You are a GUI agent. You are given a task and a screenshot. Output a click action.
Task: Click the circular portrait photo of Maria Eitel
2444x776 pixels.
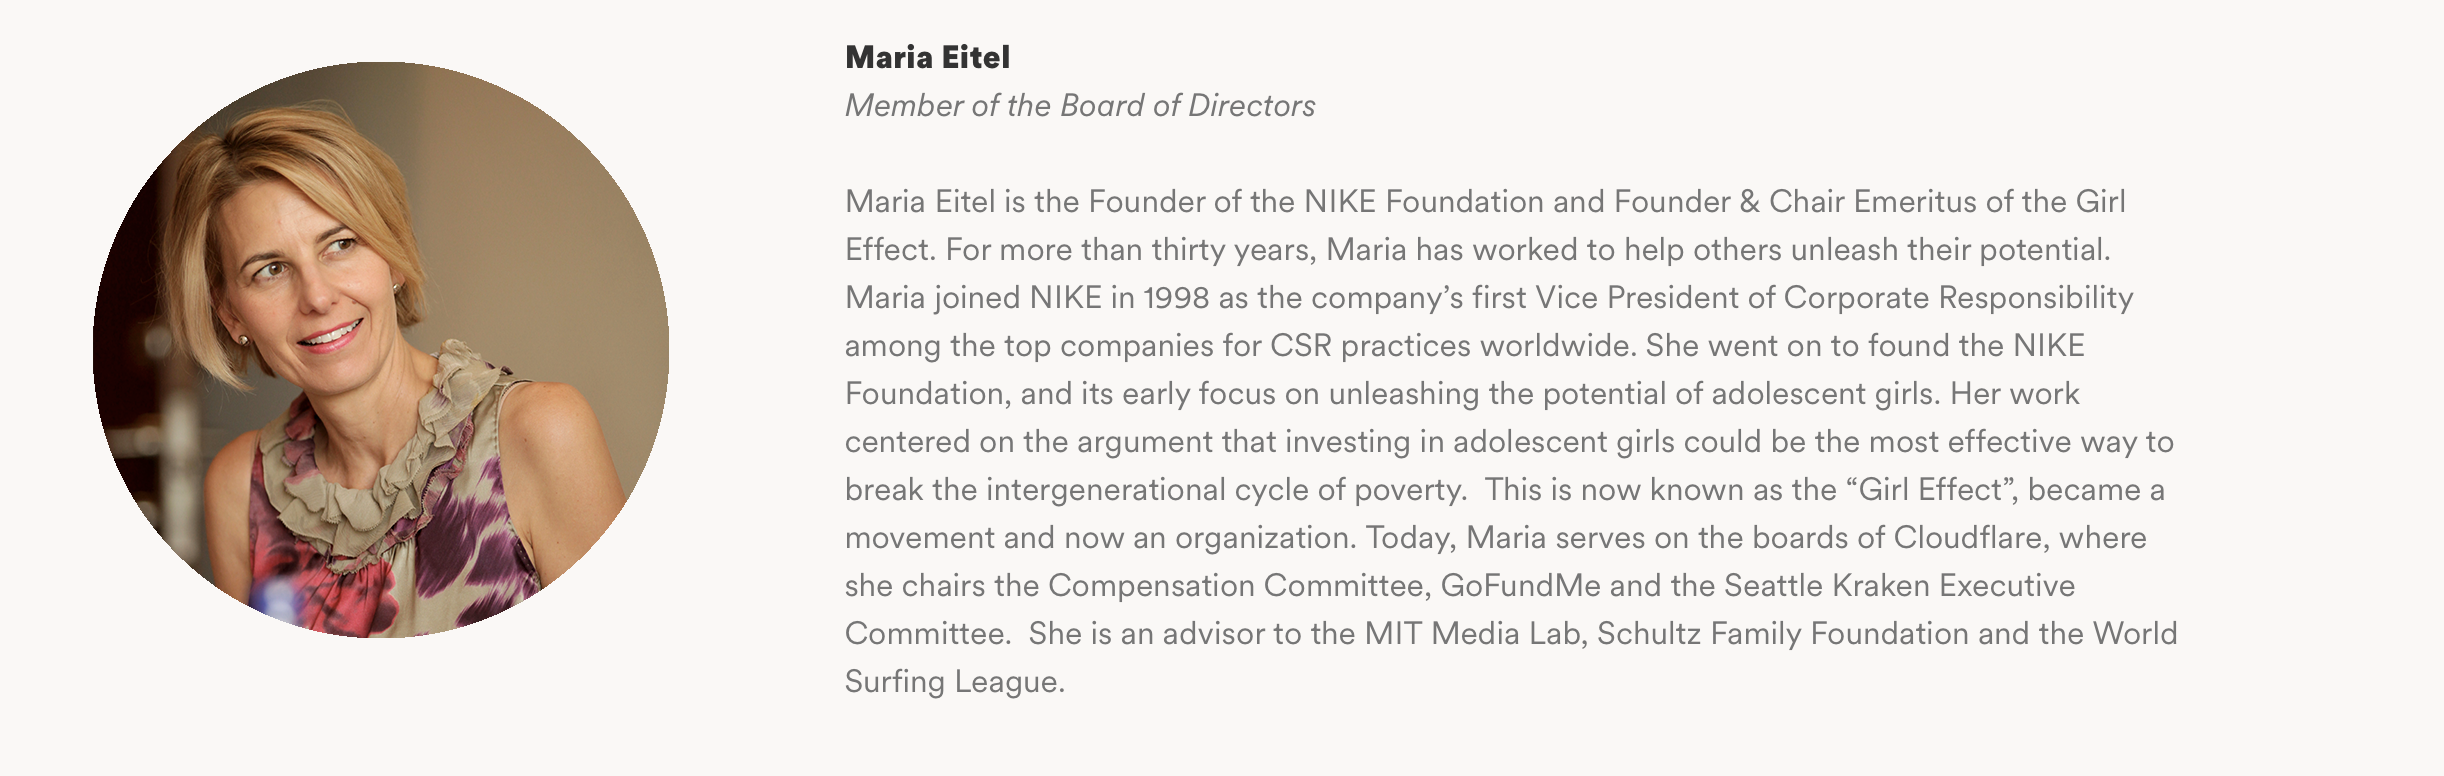point(381,350)
